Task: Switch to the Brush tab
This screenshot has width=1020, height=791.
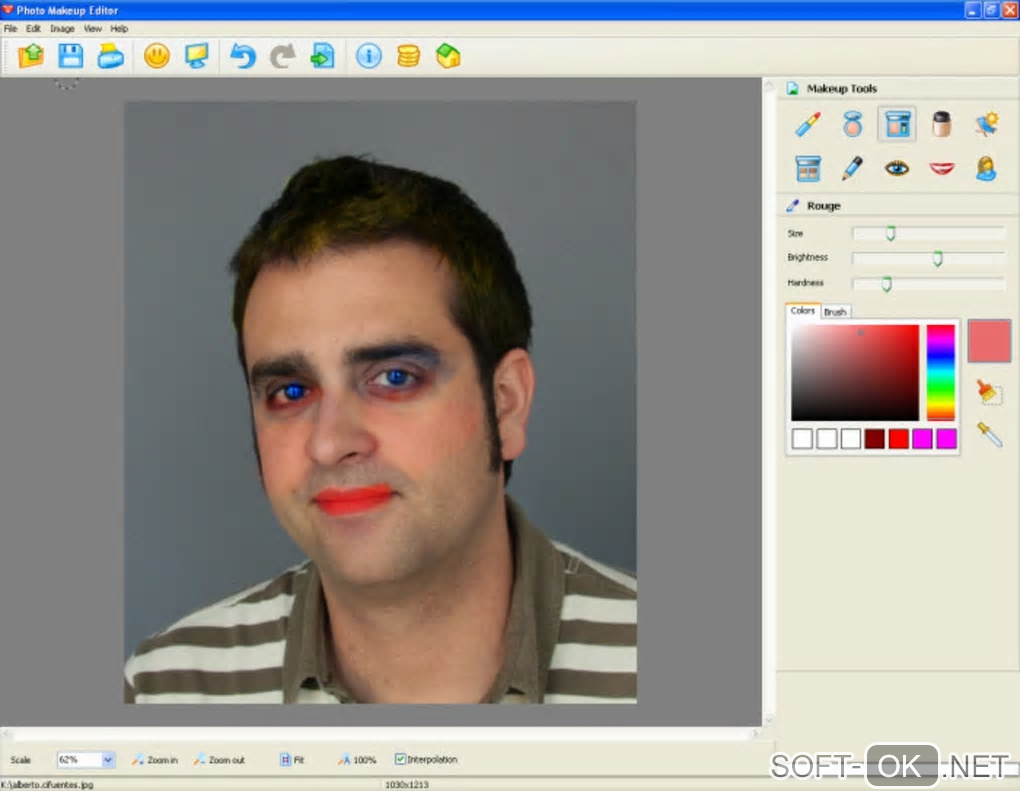Action: coord(835,312)
